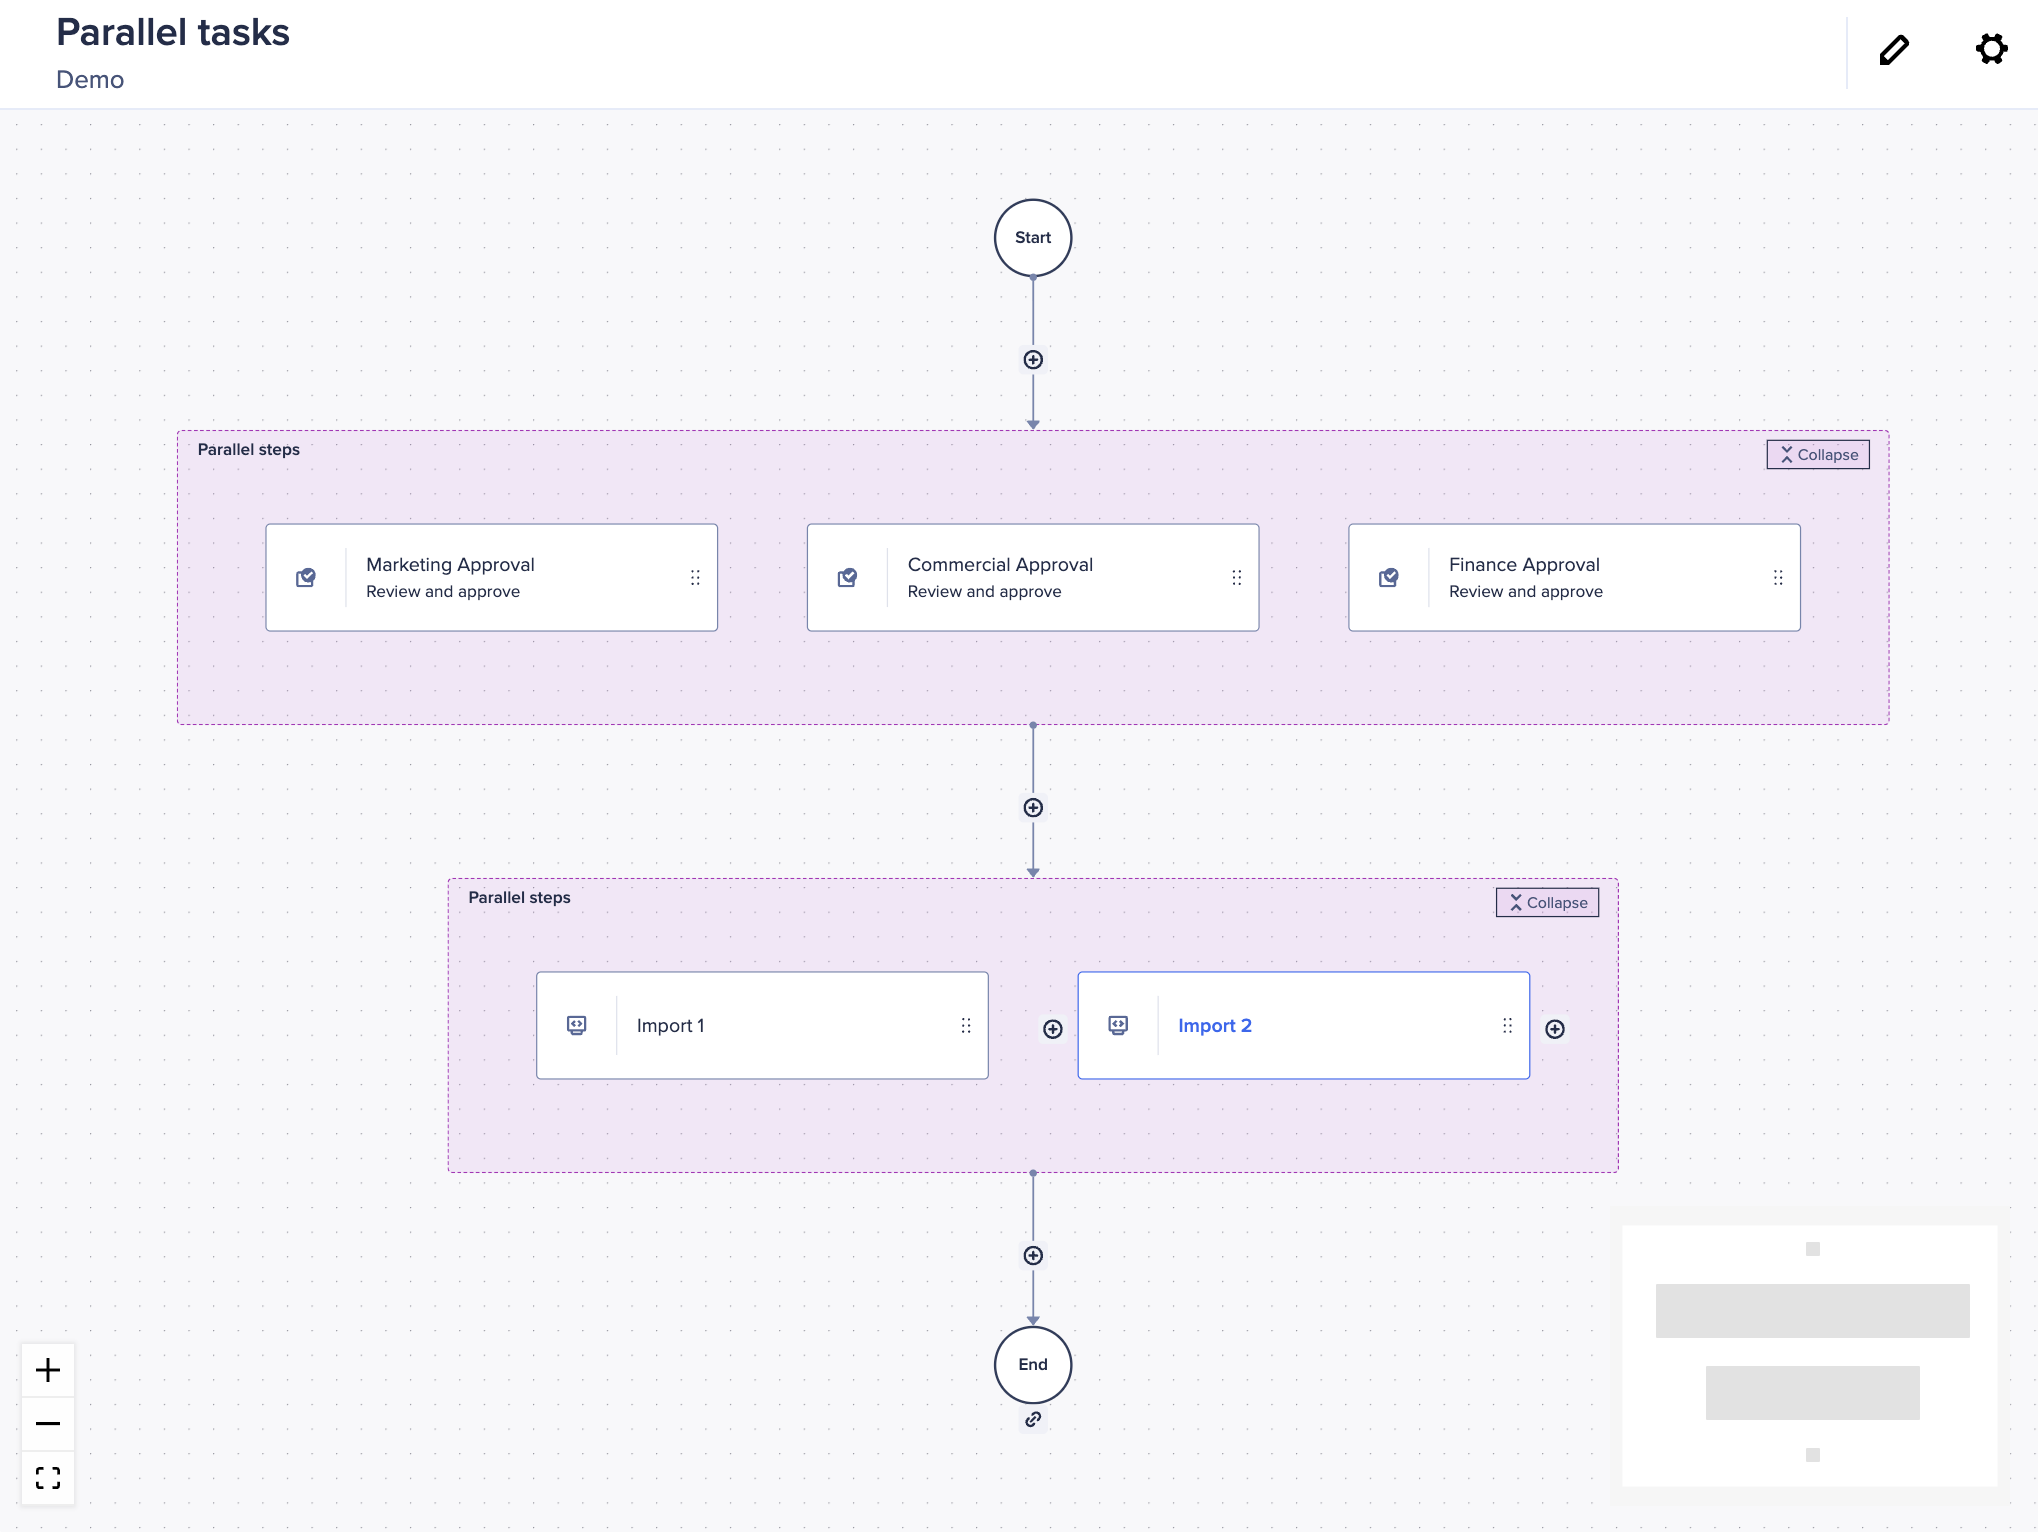
Task: Select the Start node
Action: coord(1032,237)
